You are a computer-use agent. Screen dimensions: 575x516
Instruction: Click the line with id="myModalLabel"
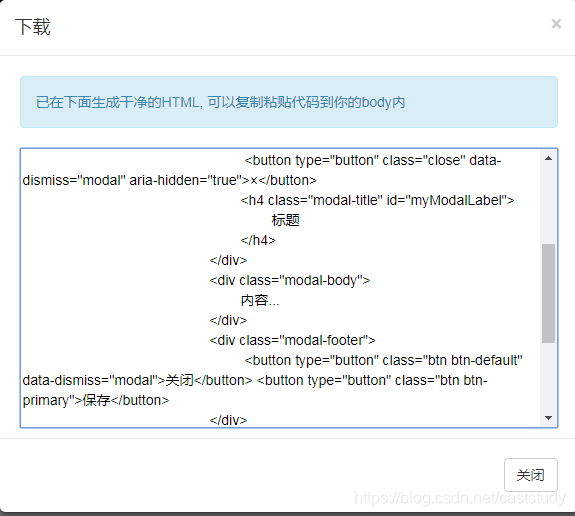377,200
